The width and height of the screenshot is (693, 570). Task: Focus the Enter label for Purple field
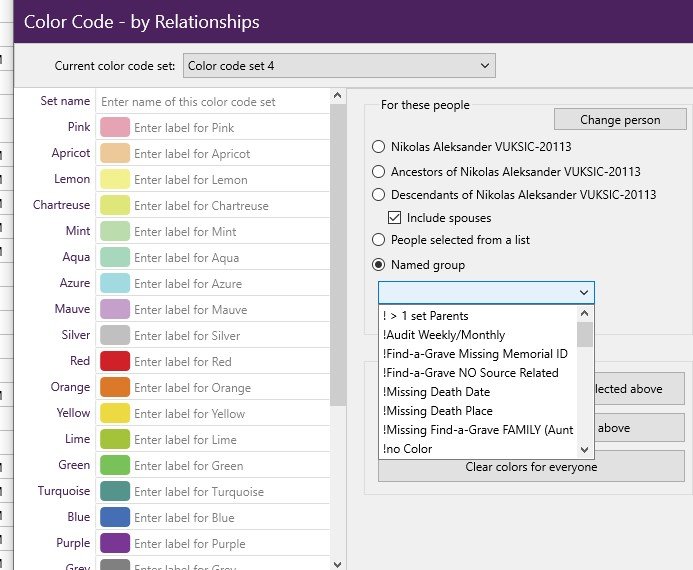pyautogui.click(x=231, y=543)
